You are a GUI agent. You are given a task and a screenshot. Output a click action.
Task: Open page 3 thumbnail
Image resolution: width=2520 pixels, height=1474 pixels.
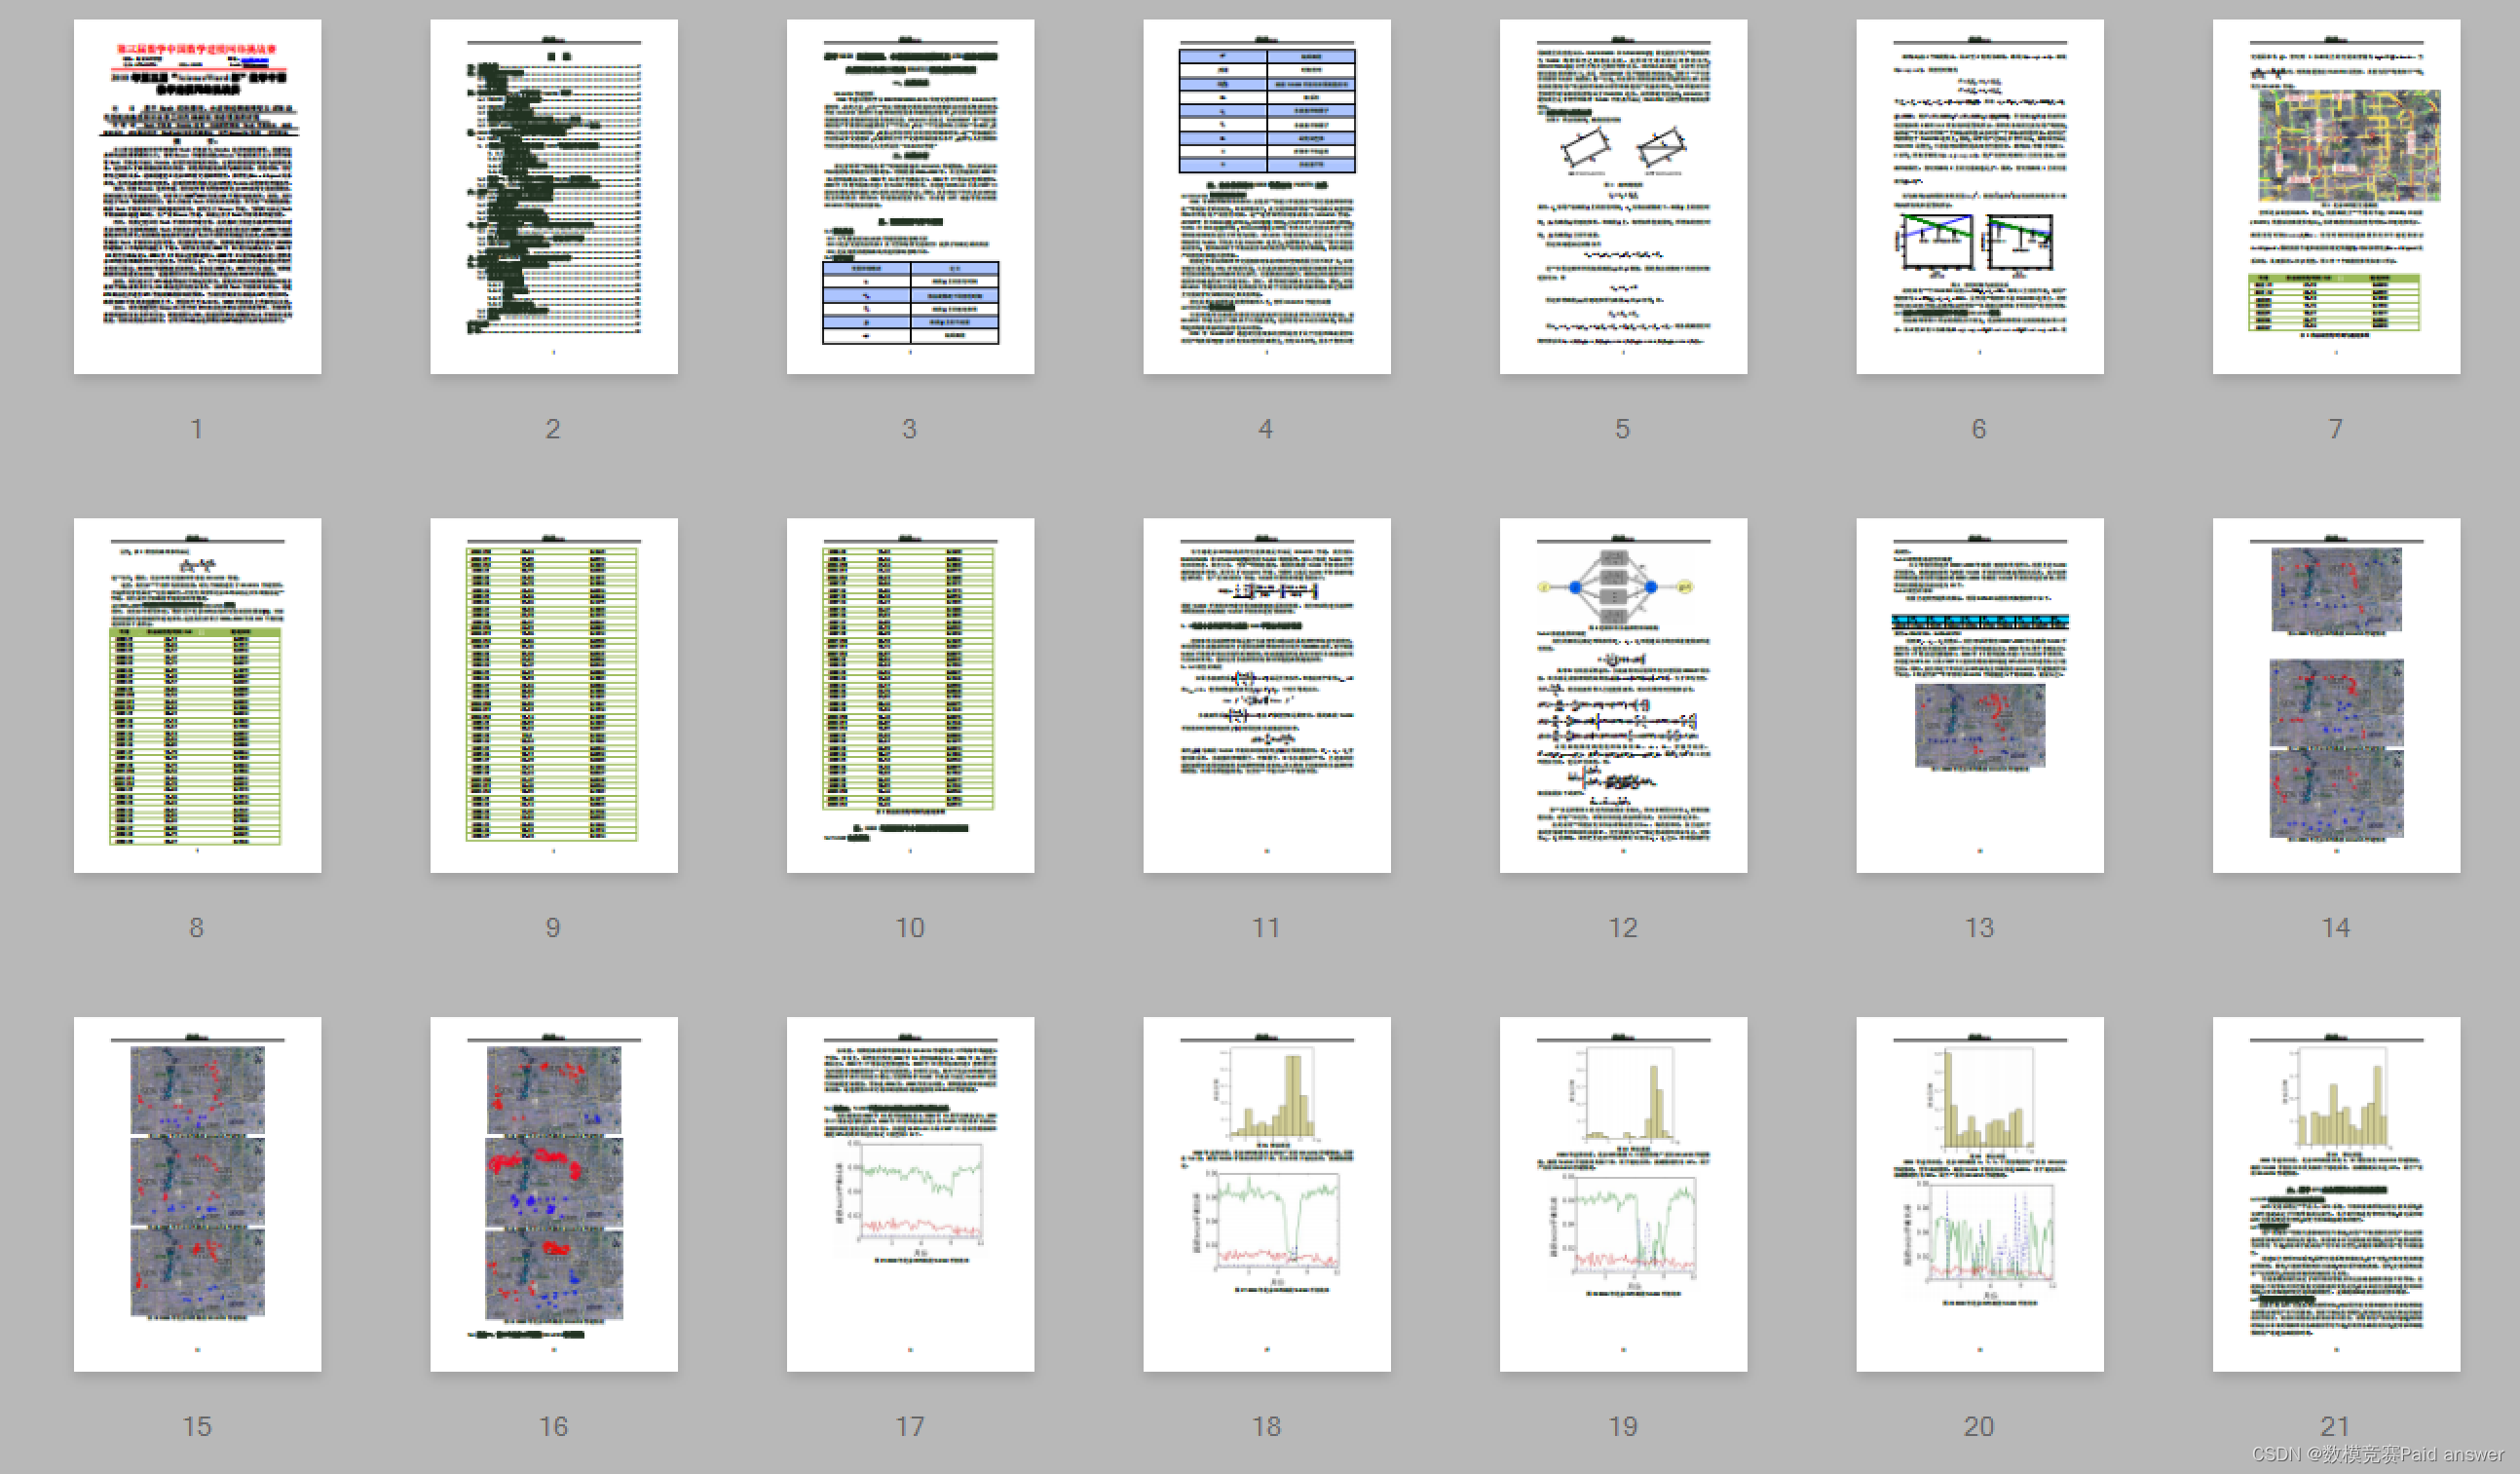(x=910, y=197)
